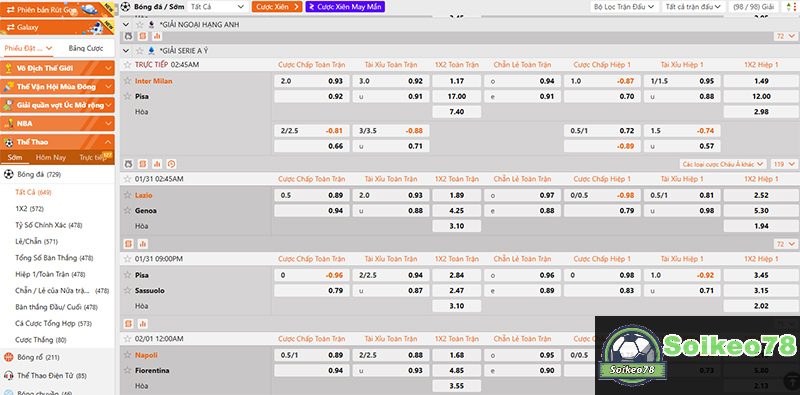
Task: Toggle the star next to Genoa
Action: tap(128, 210)
